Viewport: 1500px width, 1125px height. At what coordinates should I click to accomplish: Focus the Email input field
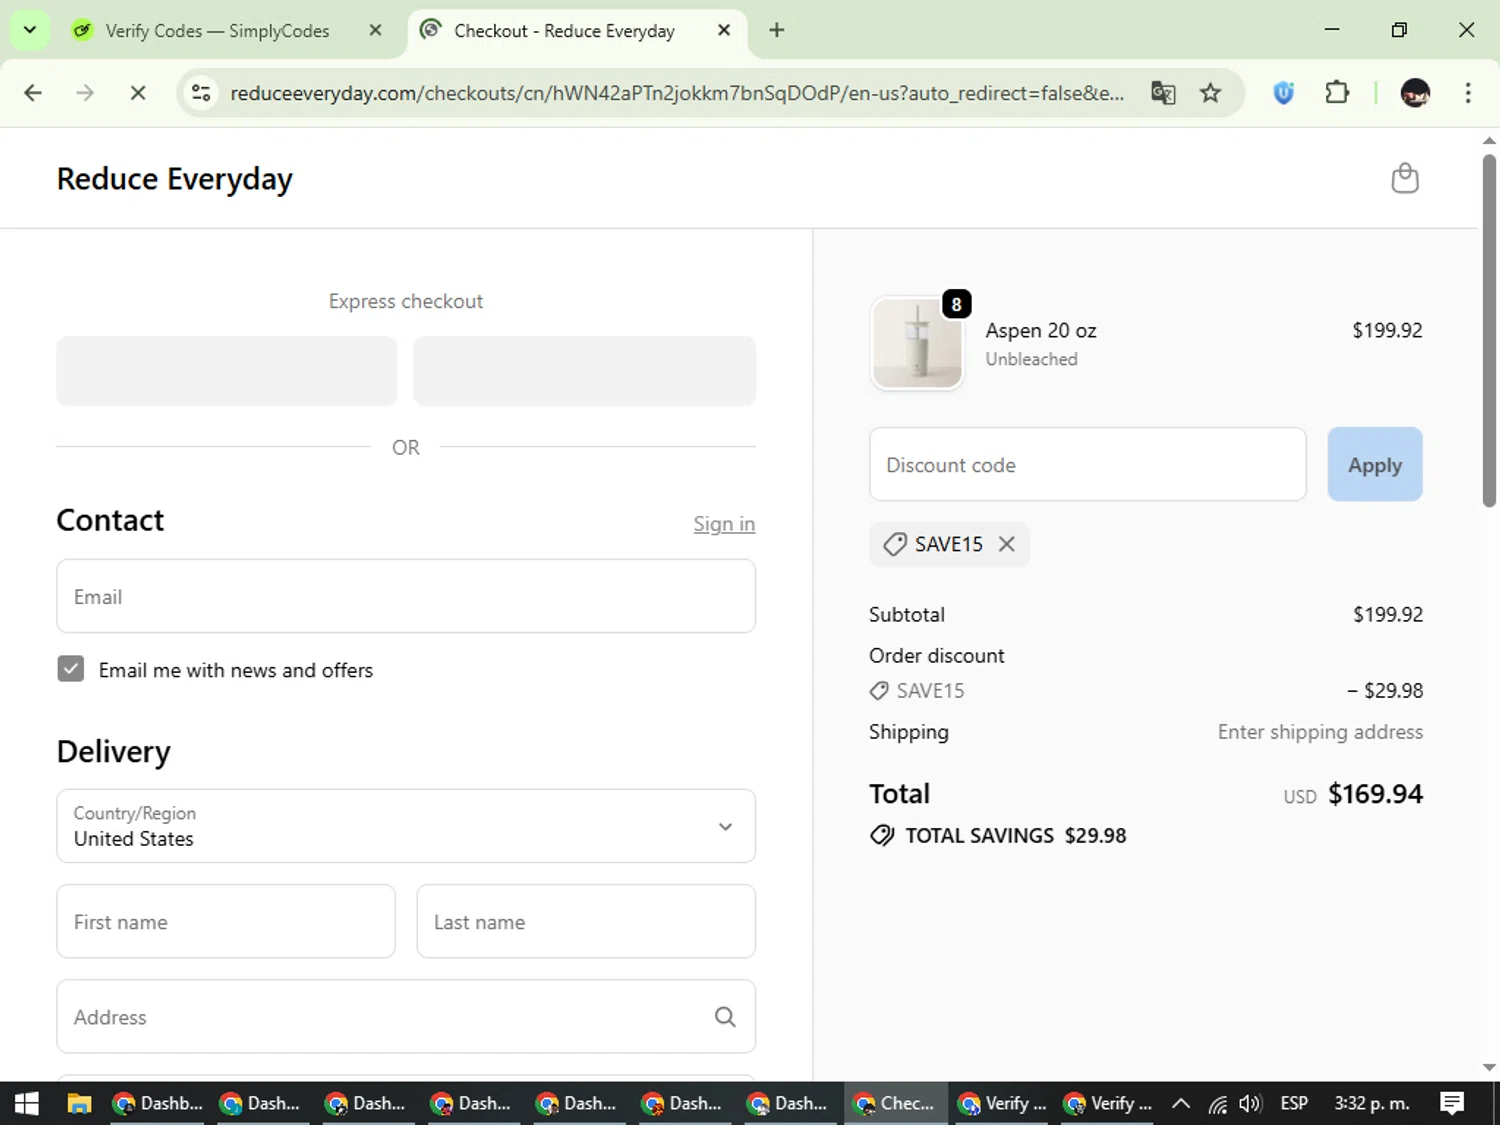(406, 596)
